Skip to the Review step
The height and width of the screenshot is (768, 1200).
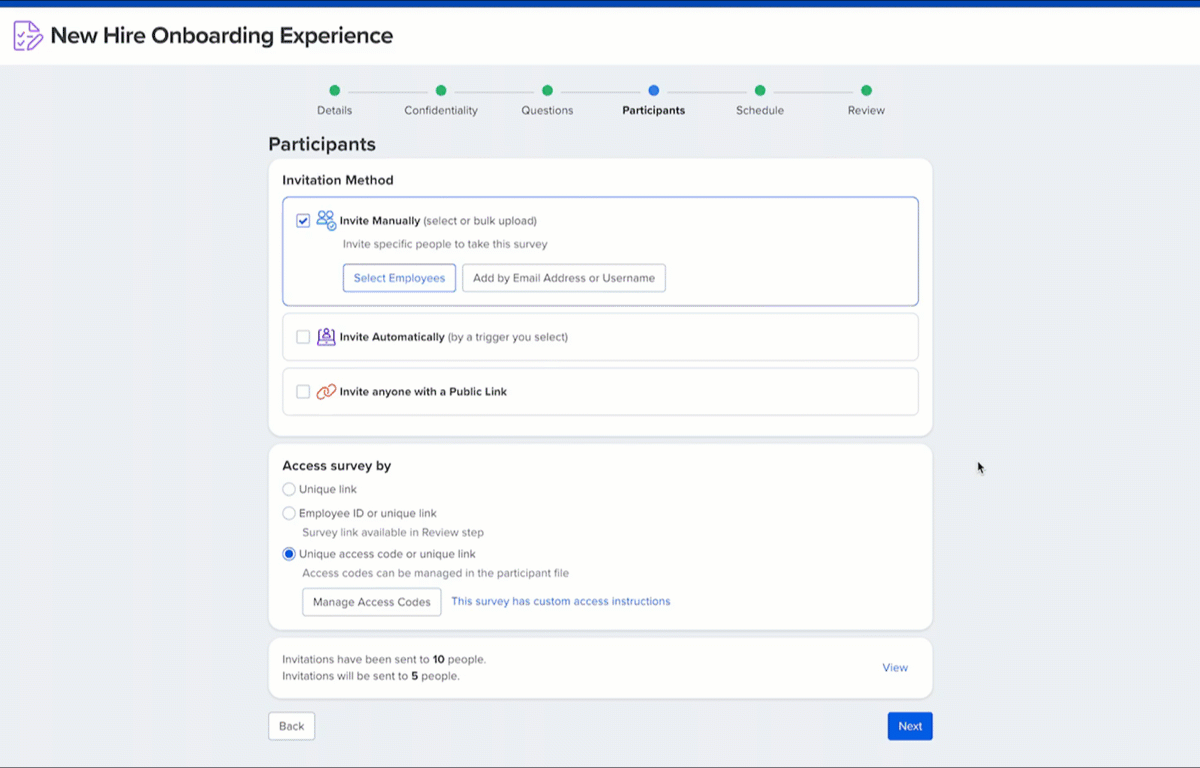coord(866,91)
